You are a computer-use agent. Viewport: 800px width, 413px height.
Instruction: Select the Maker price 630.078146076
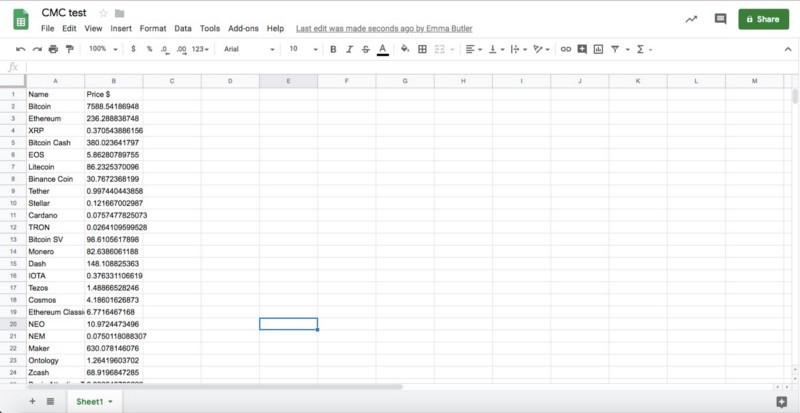click(114, 348)
